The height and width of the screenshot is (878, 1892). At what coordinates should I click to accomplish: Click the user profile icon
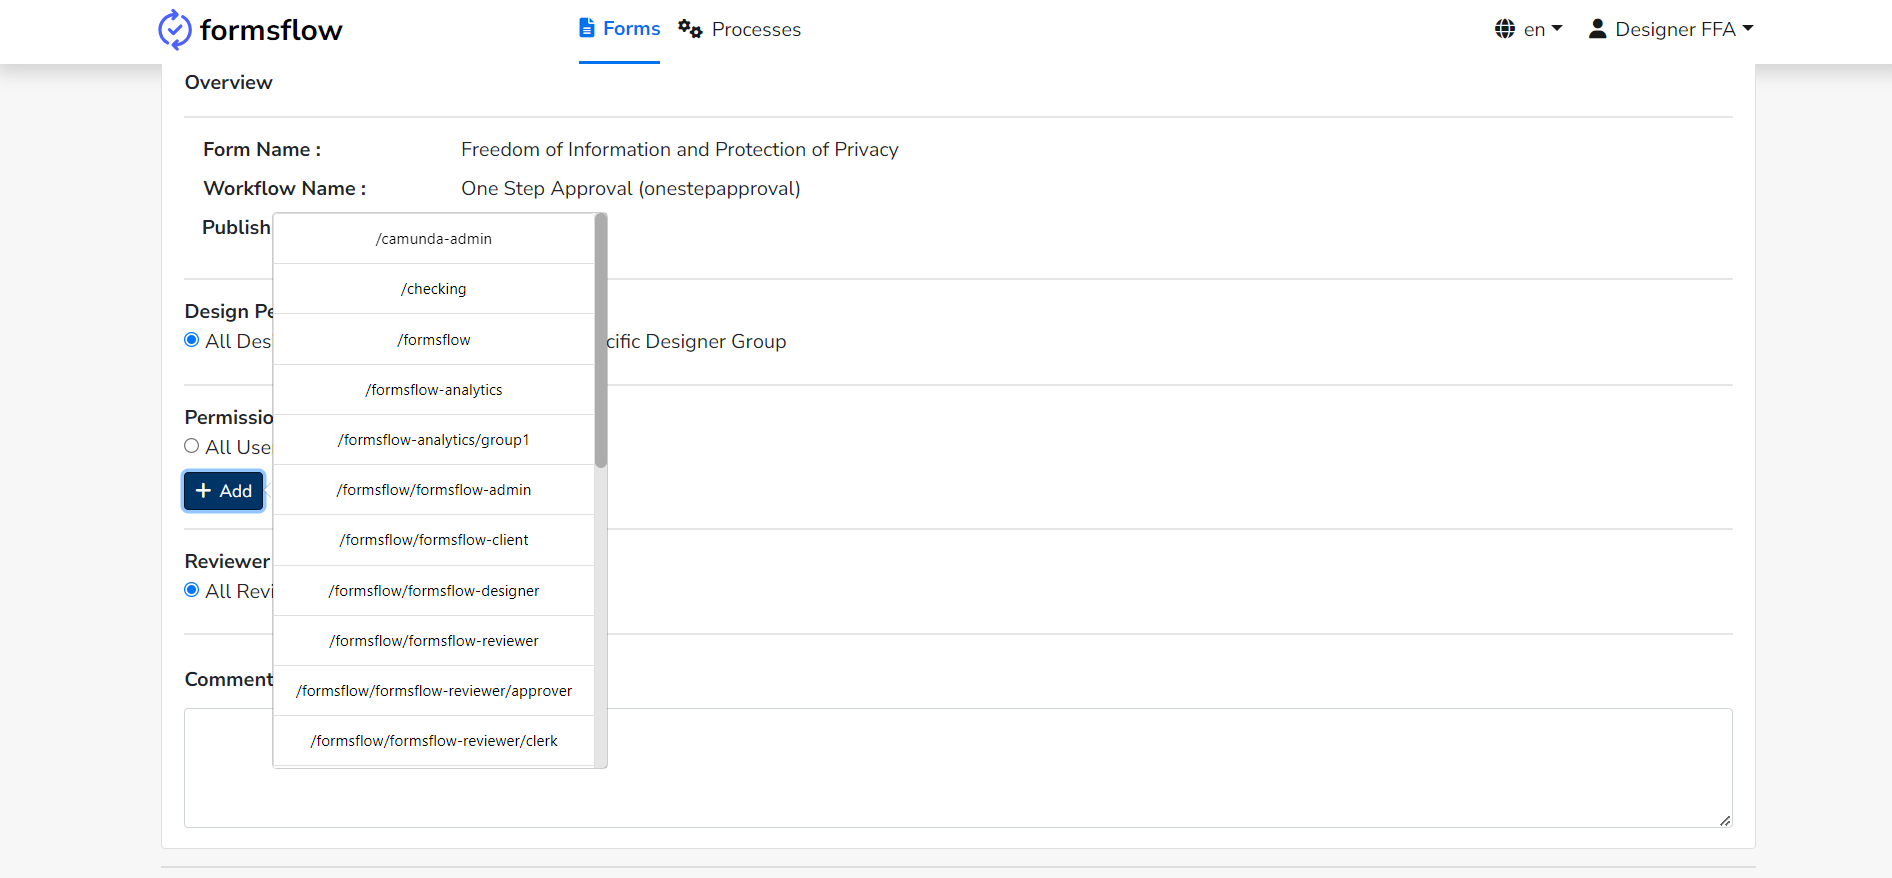(1598, 29)
